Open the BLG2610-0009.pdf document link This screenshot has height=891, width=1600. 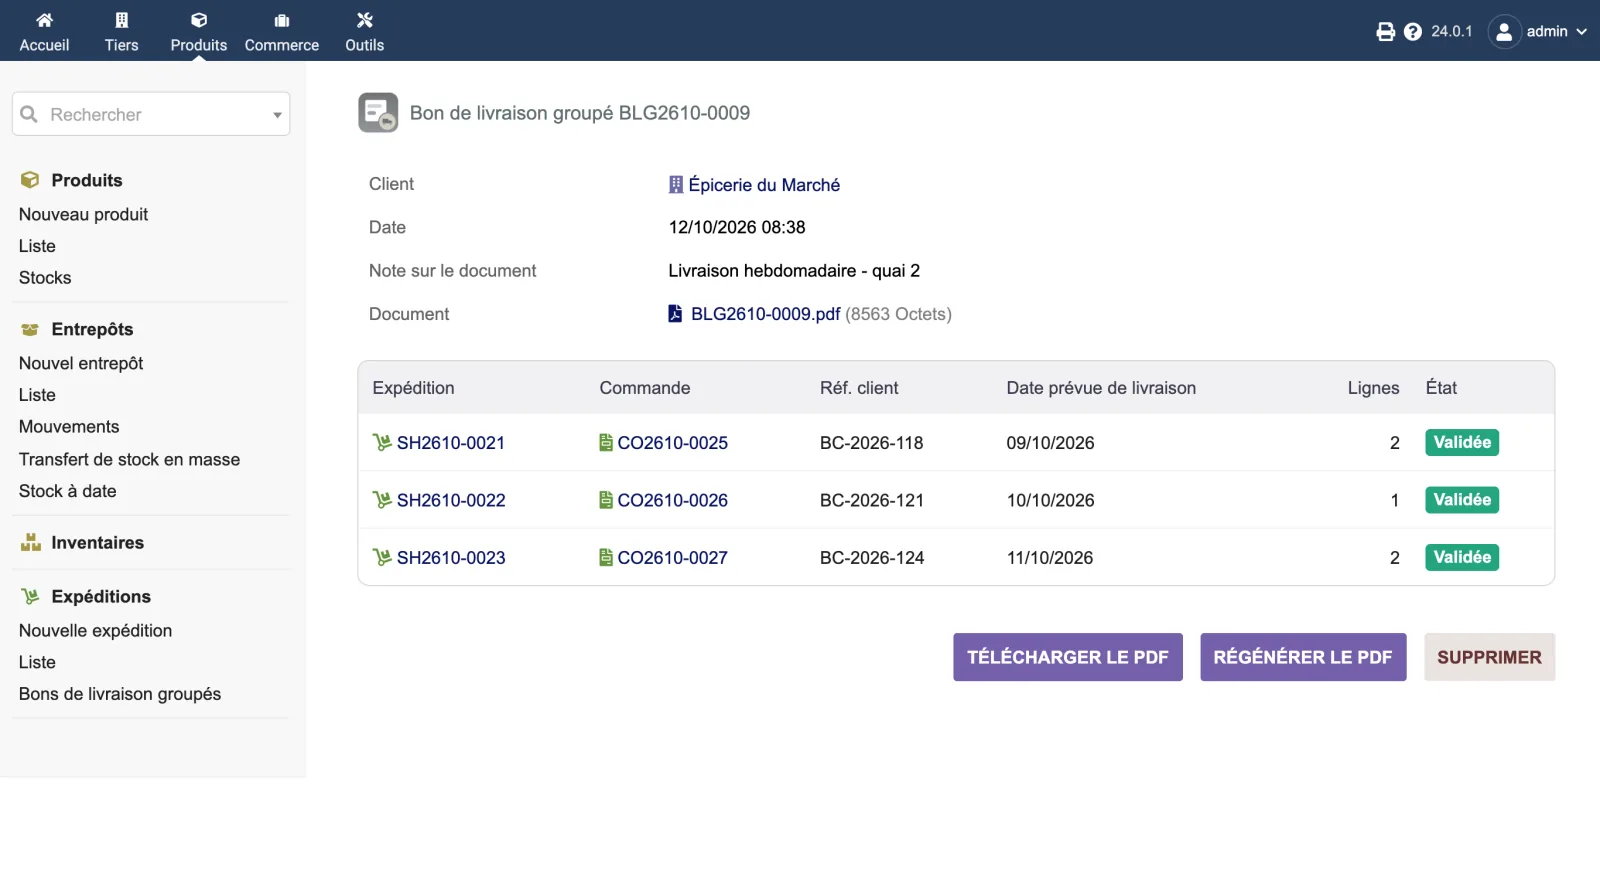coord(766,314)
